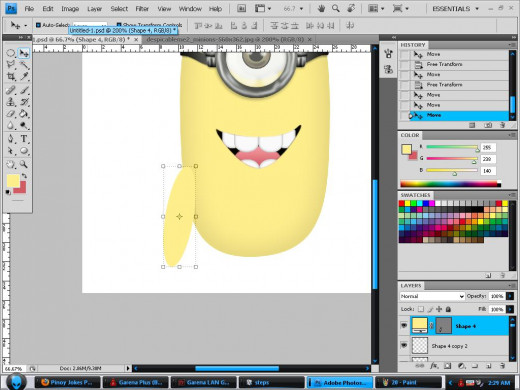Swap foreground and background colors
Image resolution: width=520 pixels, height=390 pixels.
click(x=24, y=175)
